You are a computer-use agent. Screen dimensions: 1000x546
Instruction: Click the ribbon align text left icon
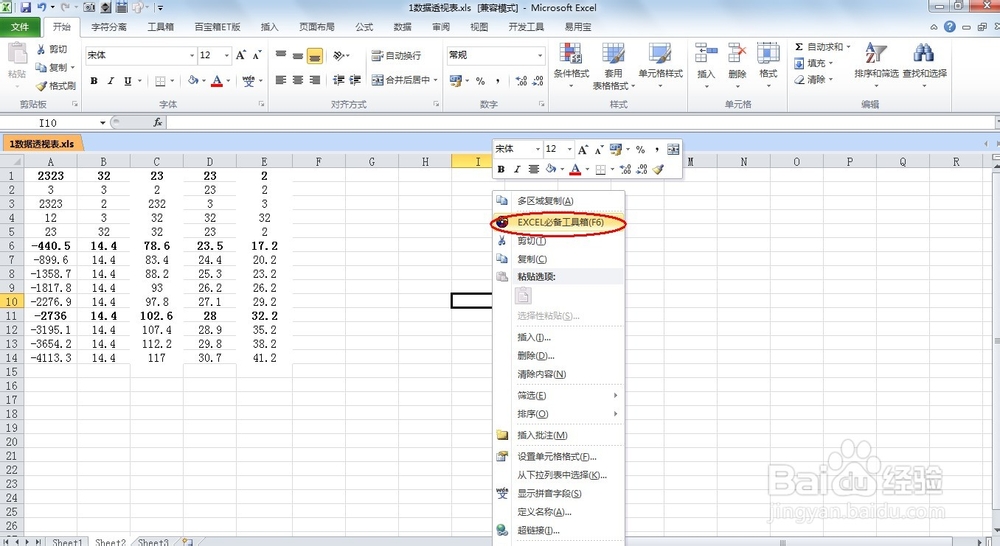click(x=281, y=80)
